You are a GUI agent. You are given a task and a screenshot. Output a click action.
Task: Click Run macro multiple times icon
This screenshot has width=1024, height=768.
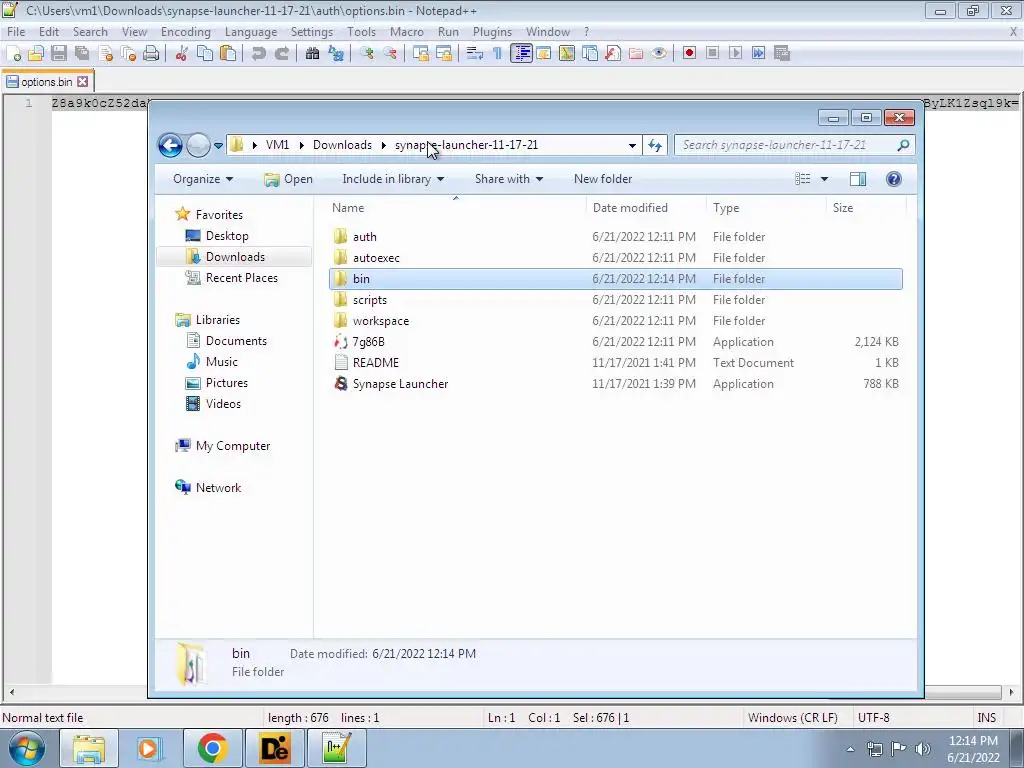point(758,54)
